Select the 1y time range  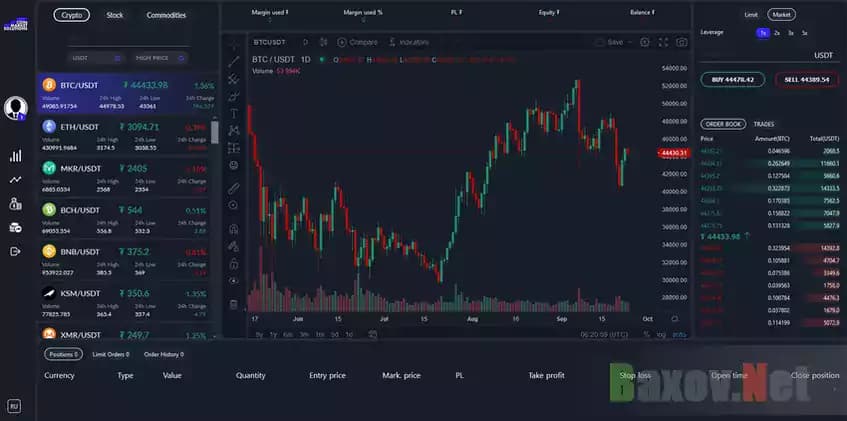[273, 335]
